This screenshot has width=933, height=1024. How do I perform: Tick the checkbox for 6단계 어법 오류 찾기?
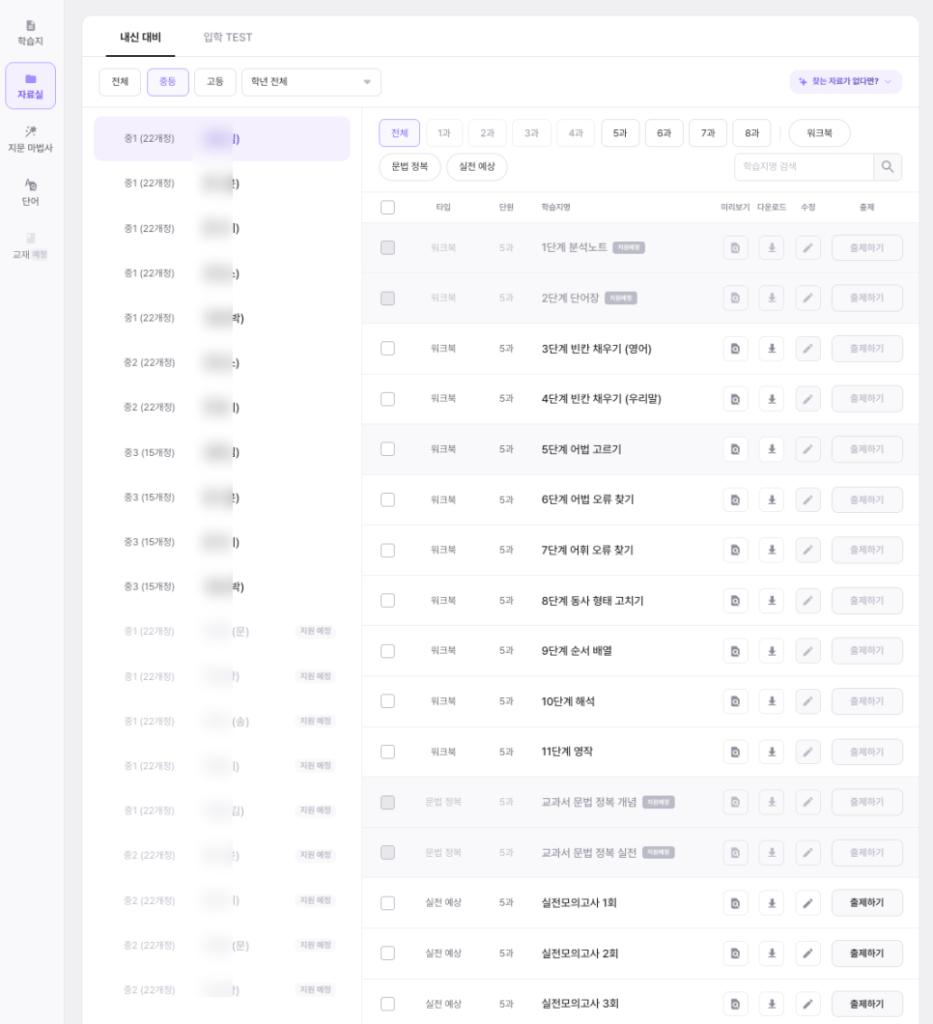pyautogui.click(x=388, y=500)
